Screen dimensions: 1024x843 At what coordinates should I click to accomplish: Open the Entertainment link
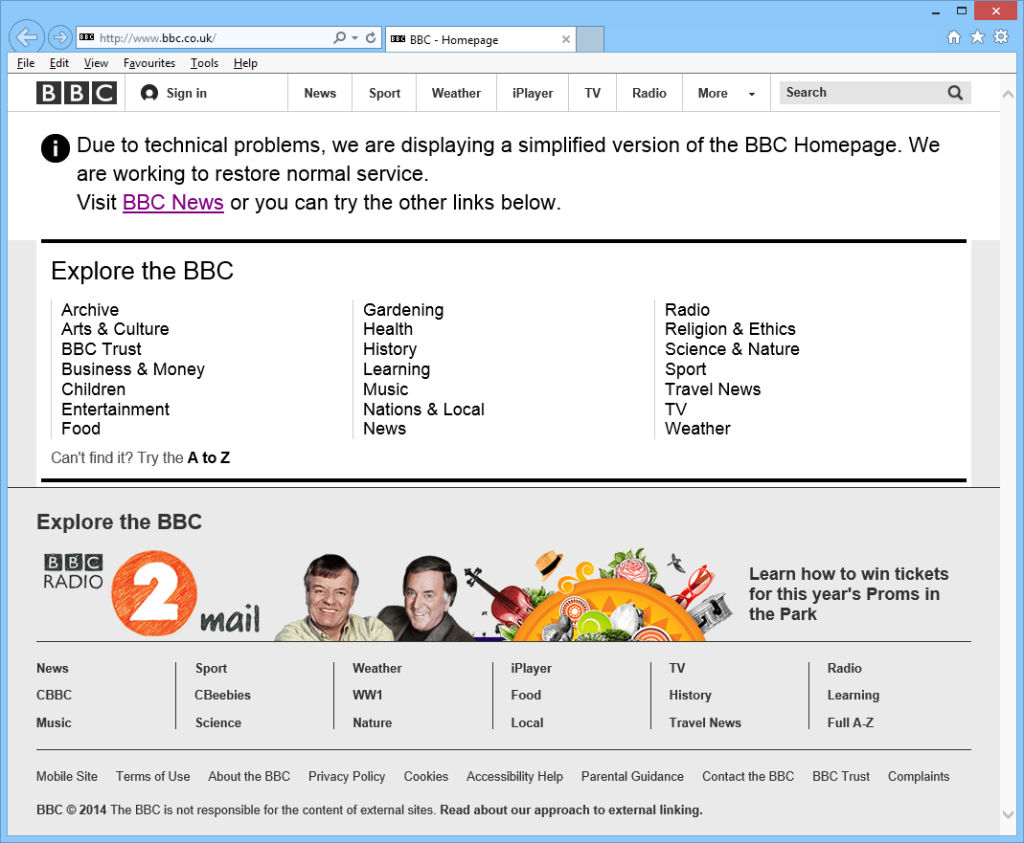coord(115,409)
